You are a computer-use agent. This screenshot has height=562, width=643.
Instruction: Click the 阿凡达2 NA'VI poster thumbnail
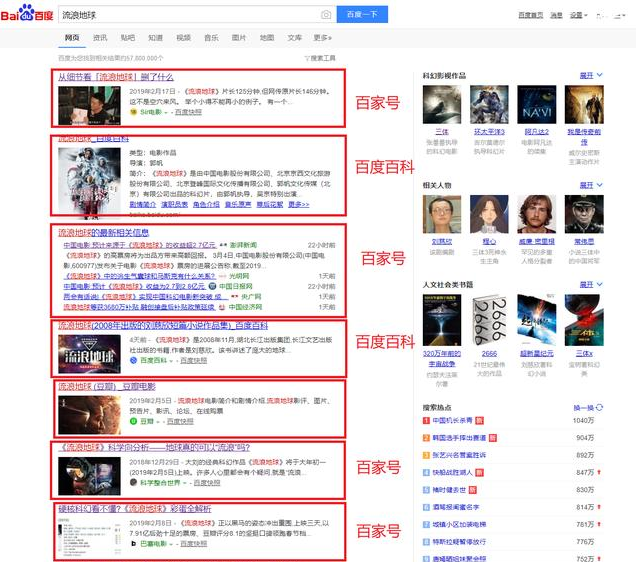click(x=537, y=105)
